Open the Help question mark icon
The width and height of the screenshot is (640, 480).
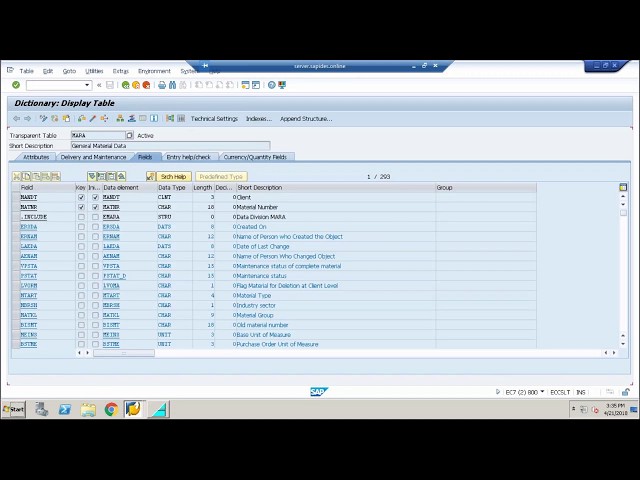271,85
